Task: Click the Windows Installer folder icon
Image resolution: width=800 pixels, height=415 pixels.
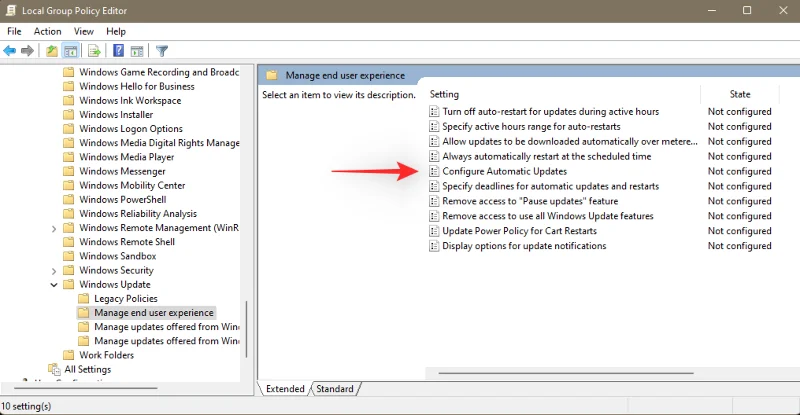Action: (68, 115)
